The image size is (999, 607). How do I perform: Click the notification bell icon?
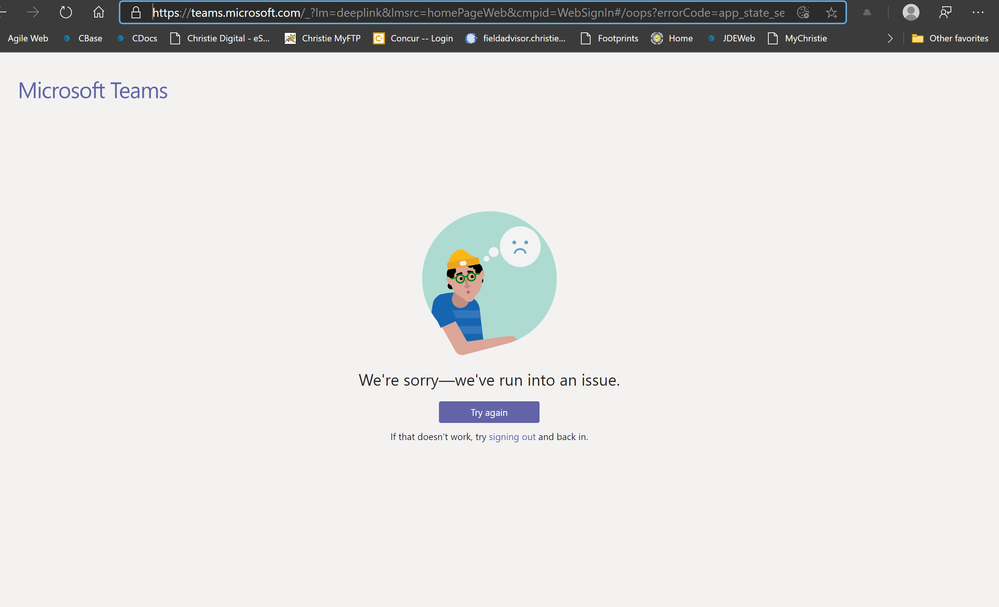coord(867,12)
